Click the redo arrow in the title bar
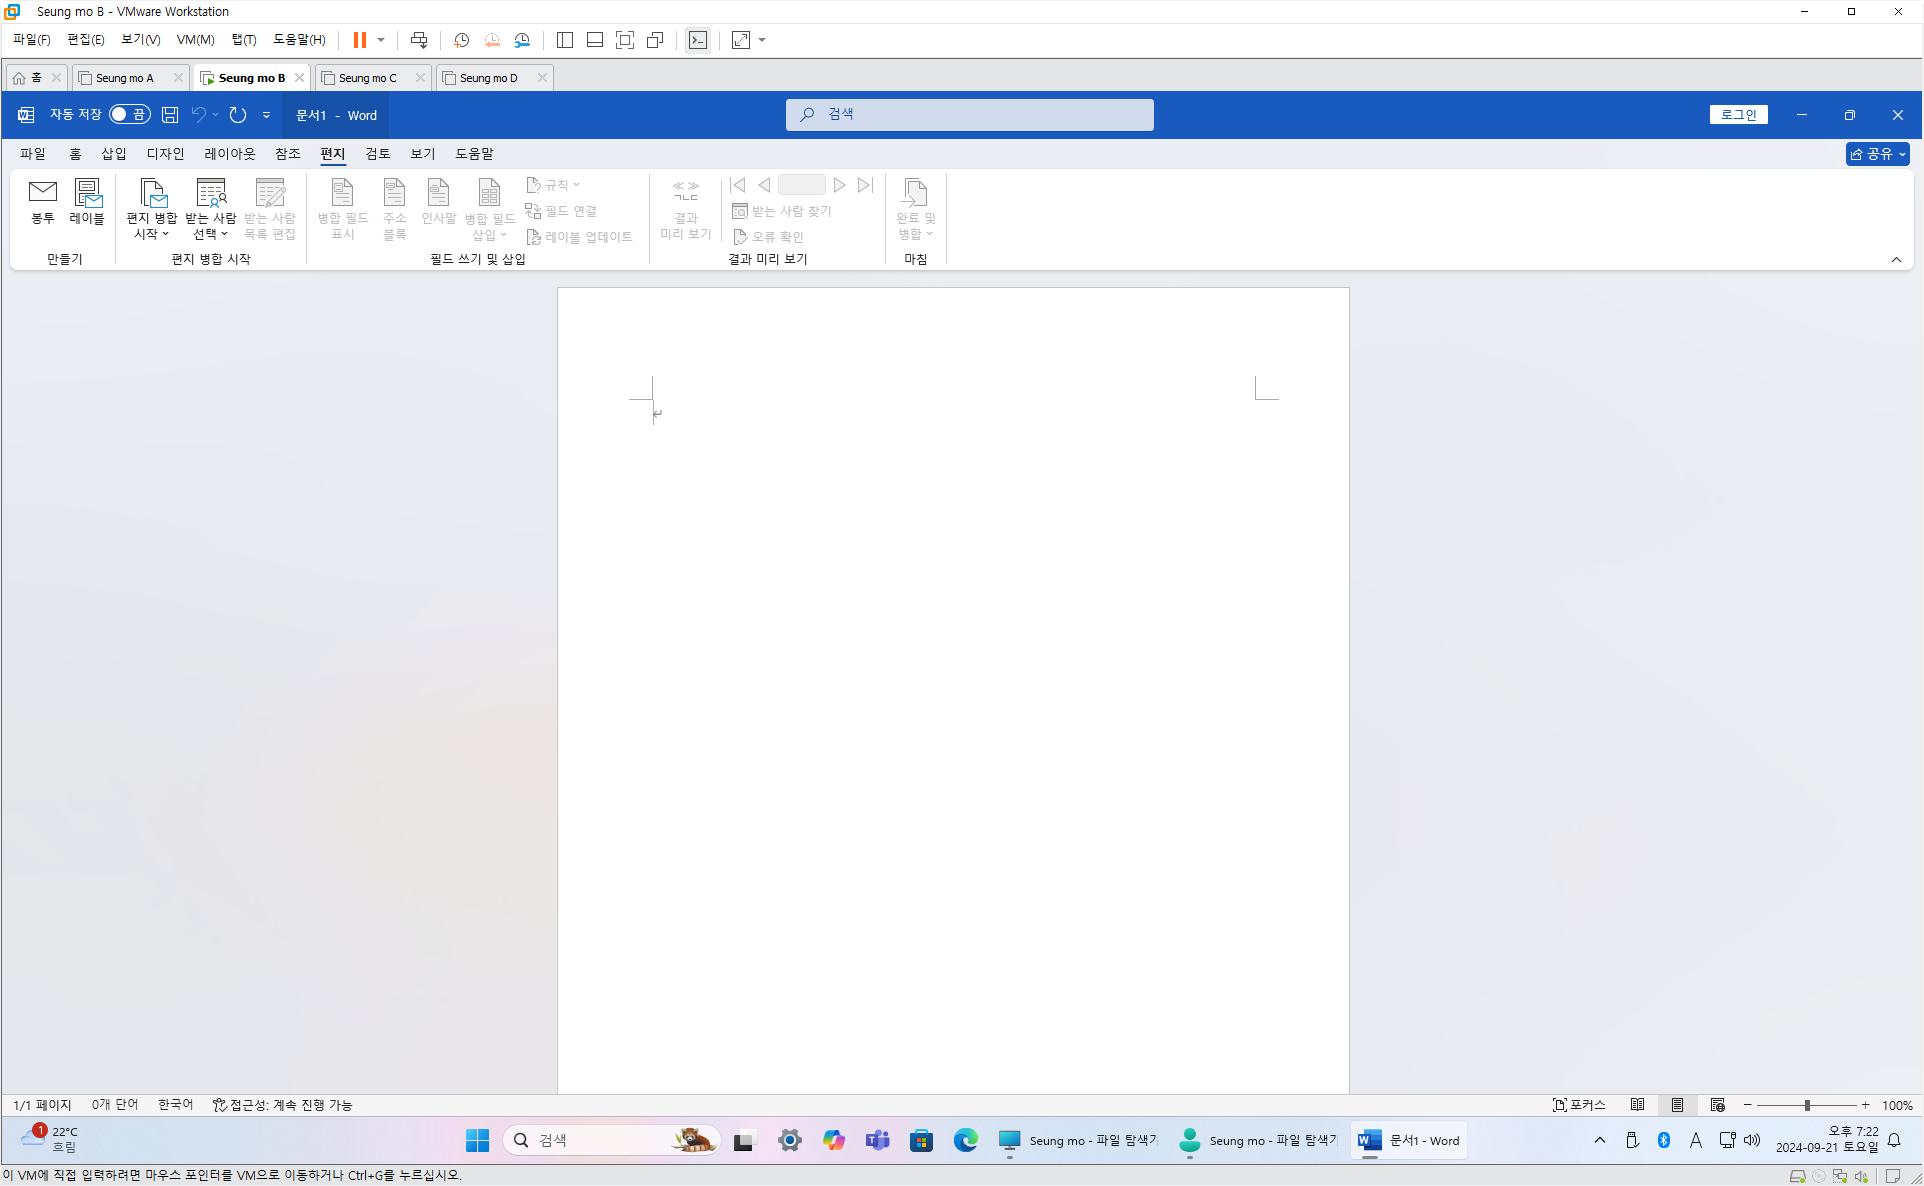The image size is (1924, 1186). 237,115
